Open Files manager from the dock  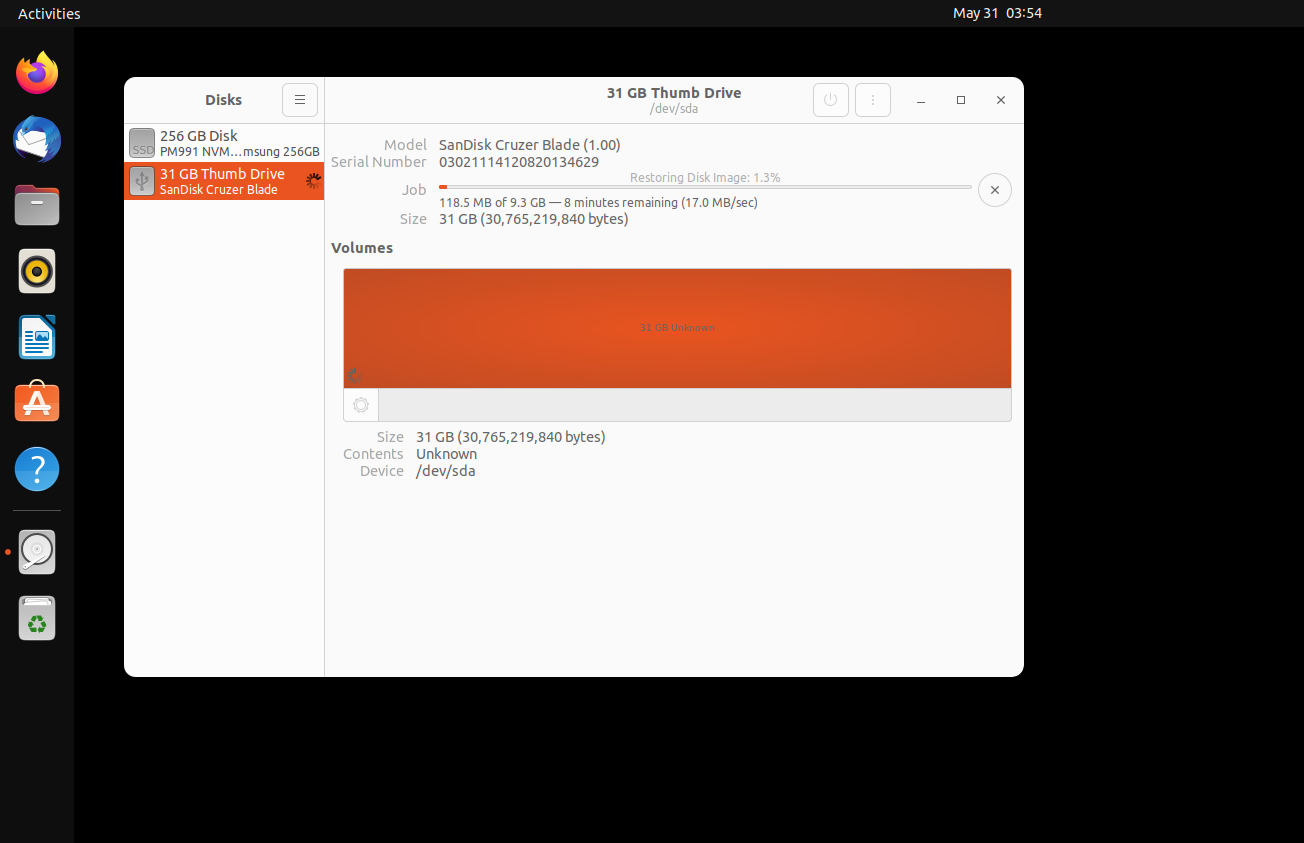tap(37, 205)
